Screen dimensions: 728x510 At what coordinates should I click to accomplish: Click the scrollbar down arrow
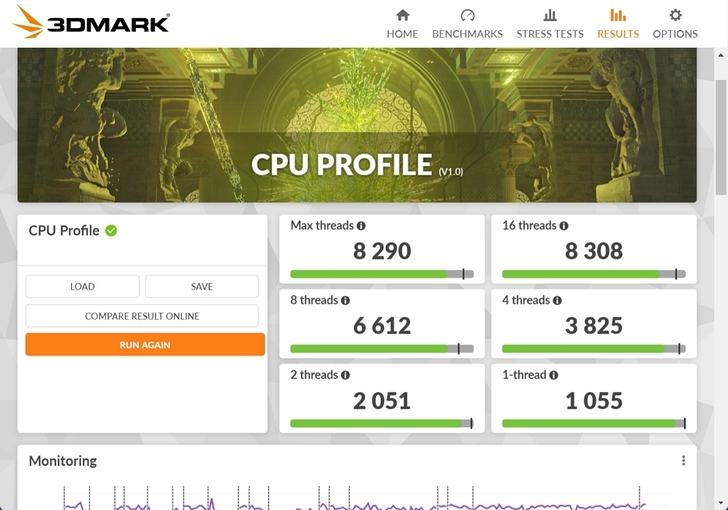pyautogui.click(x=721, y=504)
